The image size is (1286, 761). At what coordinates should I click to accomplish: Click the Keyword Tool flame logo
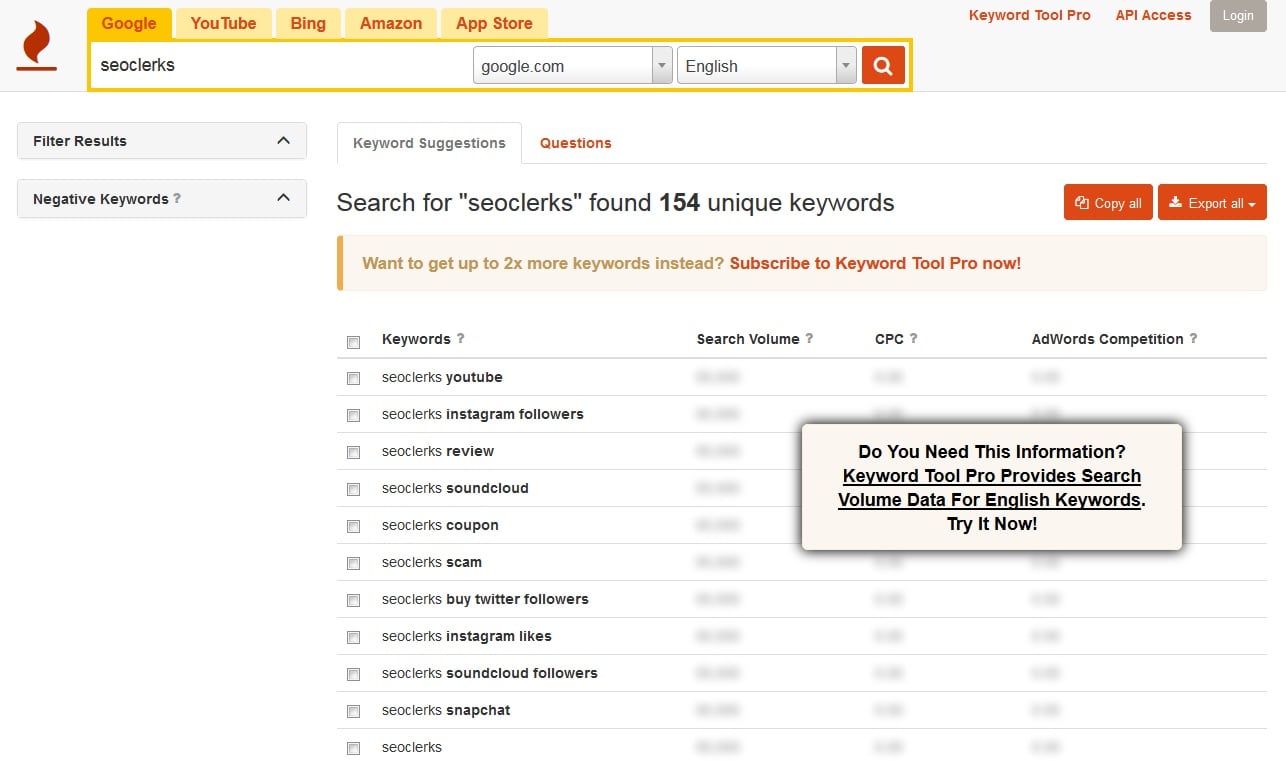37,47
